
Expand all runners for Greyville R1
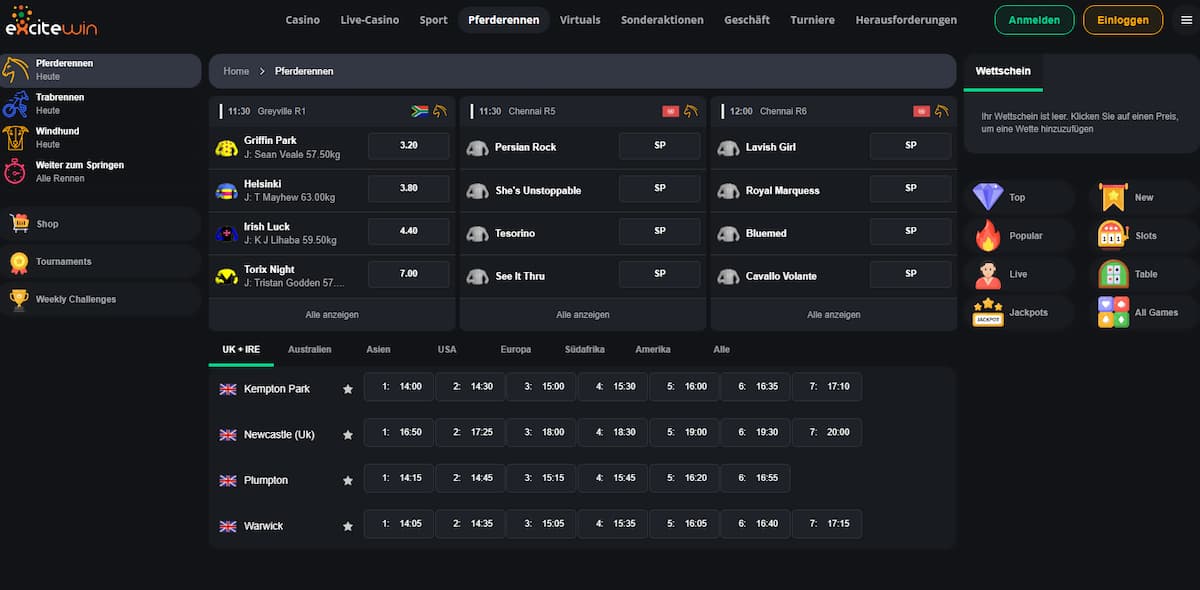click(x=332, y=315)
